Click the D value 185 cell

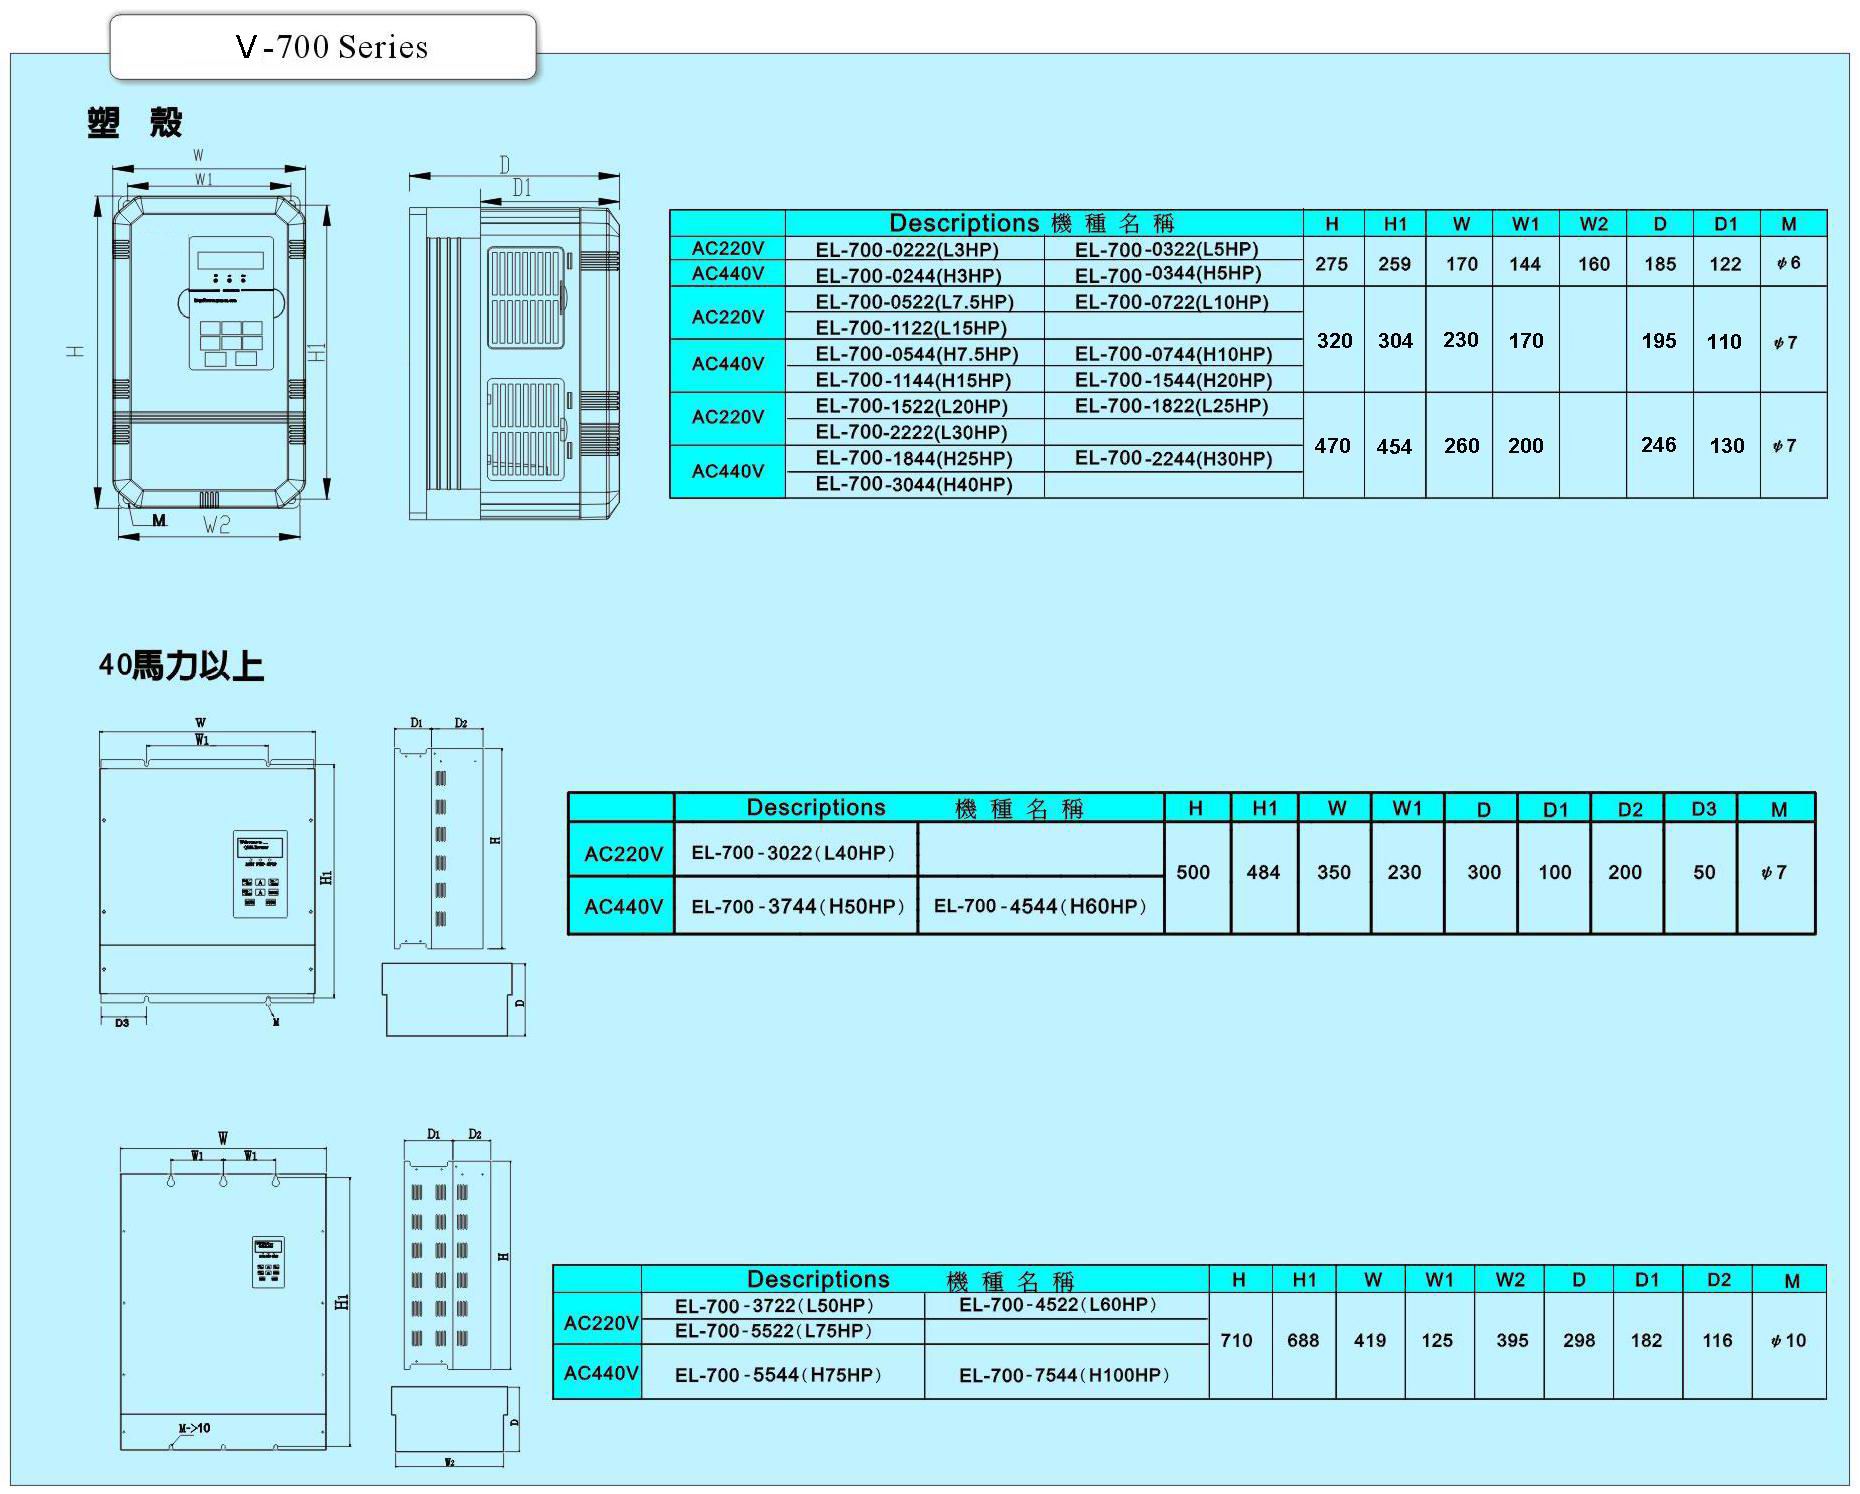point(1660,264)
